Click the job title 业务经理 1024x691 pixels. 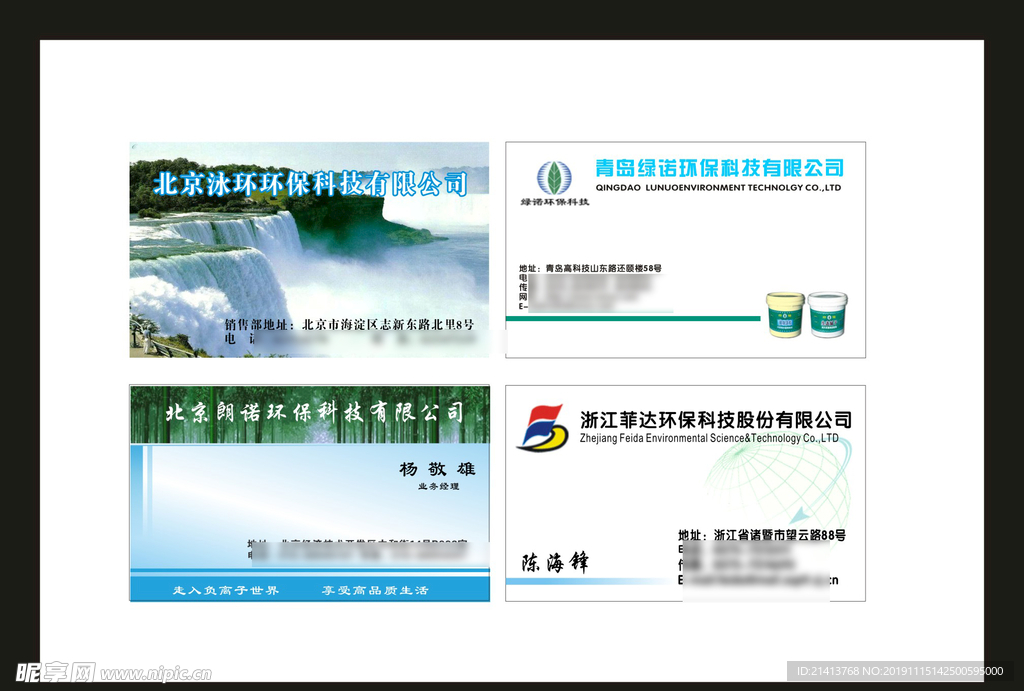point(438,487)
